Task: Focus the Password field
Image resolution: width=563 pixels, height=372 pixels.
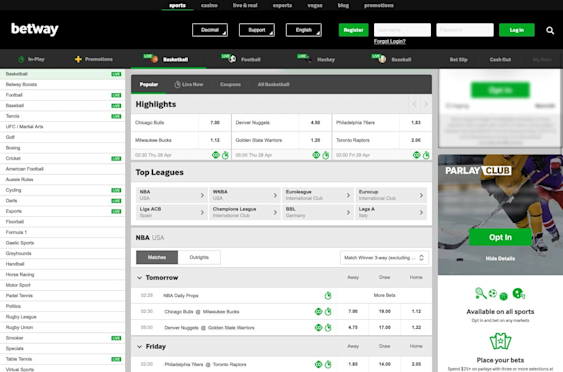Action: (465, 30)
